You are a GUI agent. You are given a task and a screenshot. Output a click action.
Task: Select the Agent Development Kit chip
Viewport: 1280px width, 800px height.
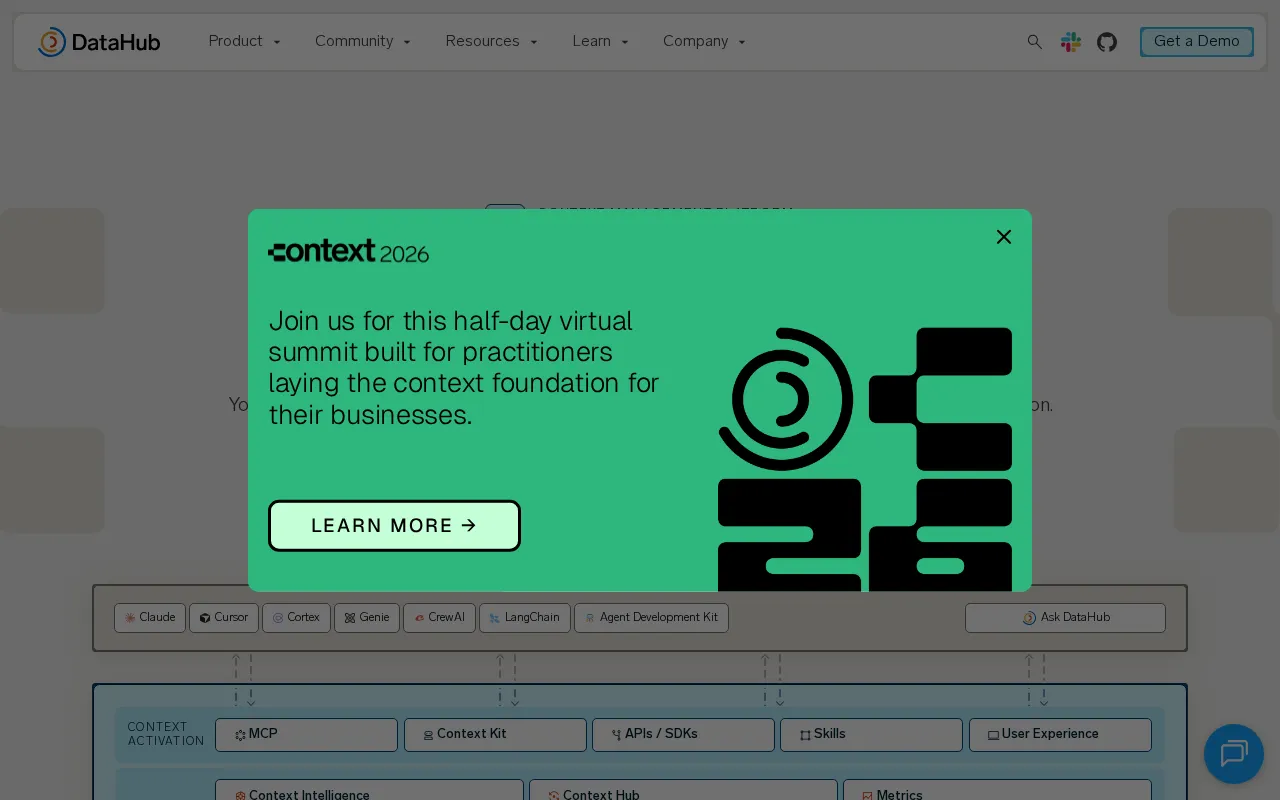(651, 618)
